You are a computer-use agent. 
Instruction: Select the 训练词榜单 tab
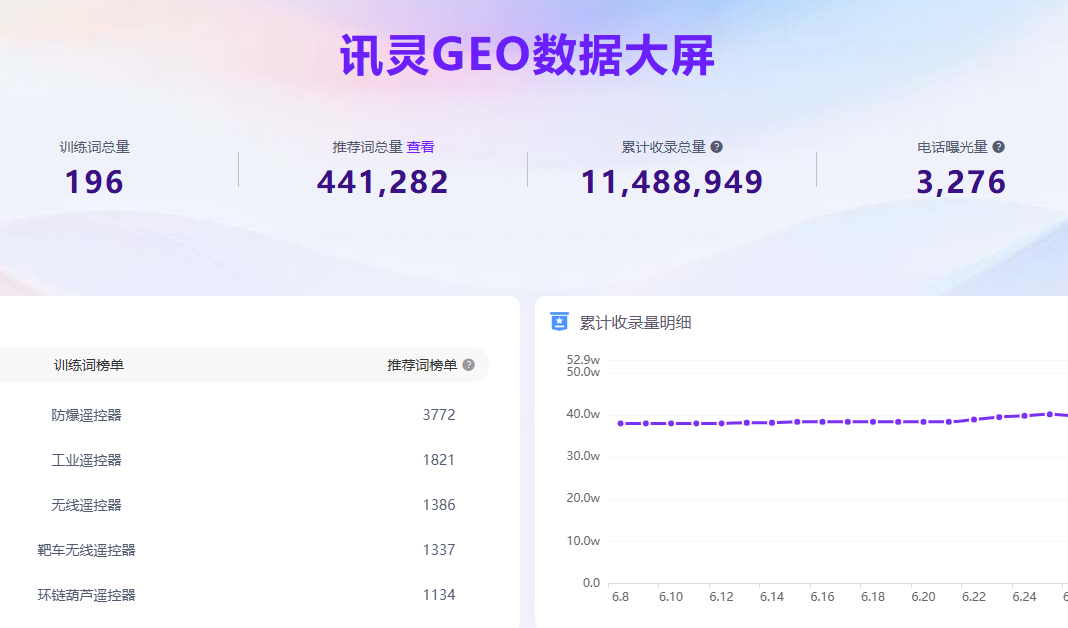click(x=89, y=365)
